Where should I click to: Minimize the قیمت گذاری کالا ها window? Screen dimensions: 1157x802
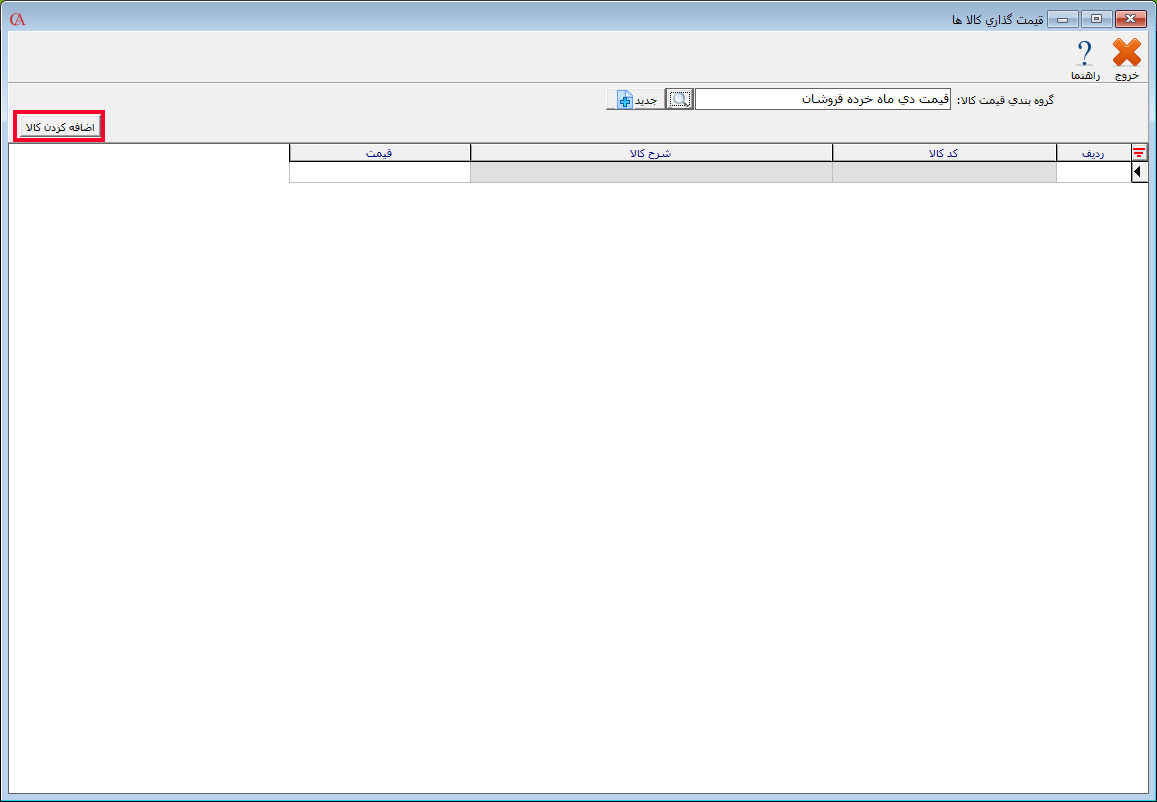point(1062,19)
